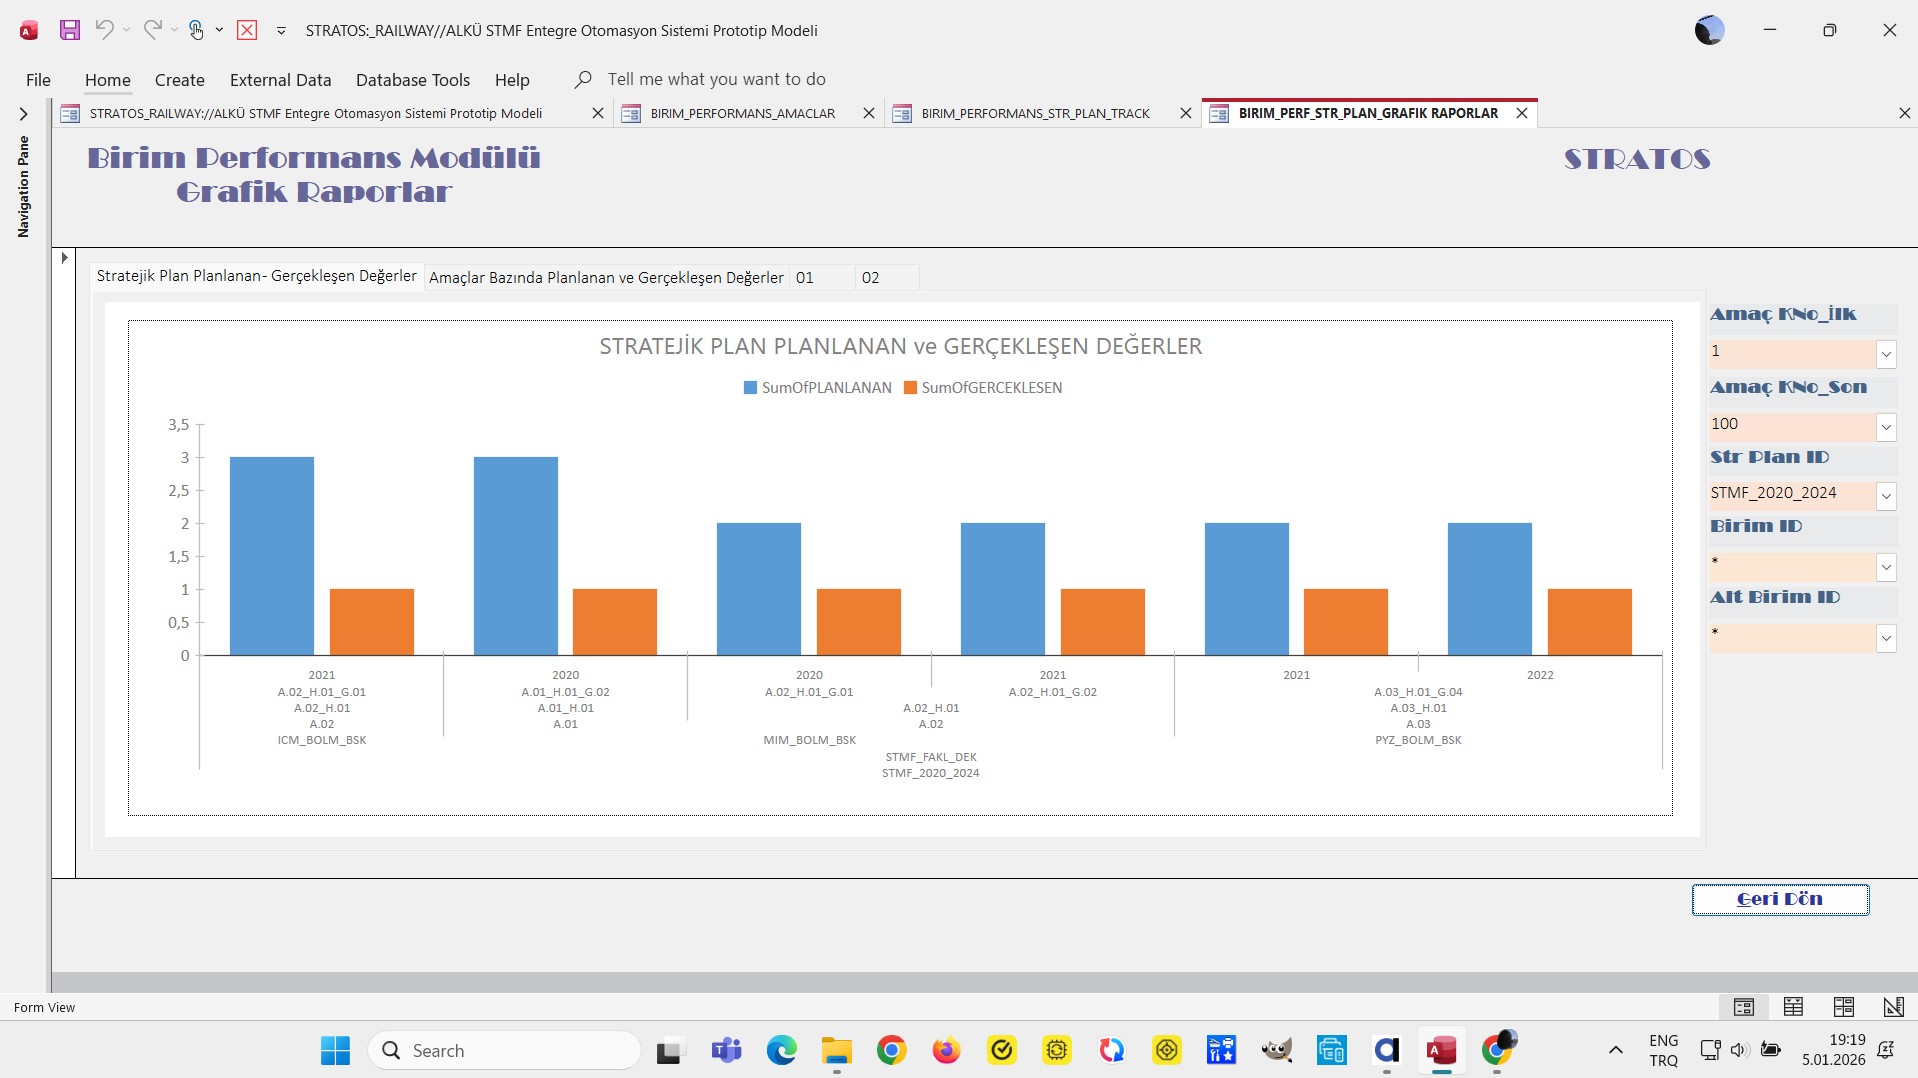Click the Save icon in quick access toolbar
The height and width of the screenshot is (1078, 1918).
pyautogui.click(x=69, y=30)
